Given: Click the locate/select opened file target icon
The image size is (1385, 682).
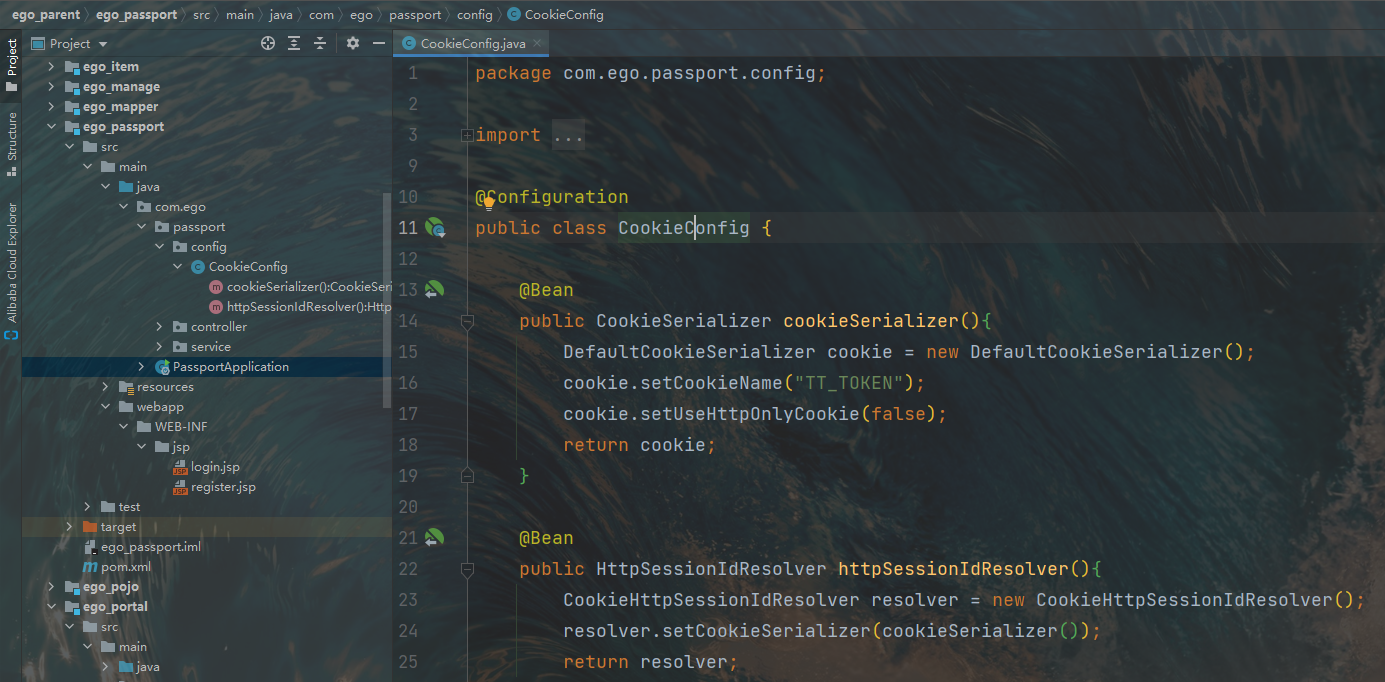Looking at the screenshot, I should [268, 43].
